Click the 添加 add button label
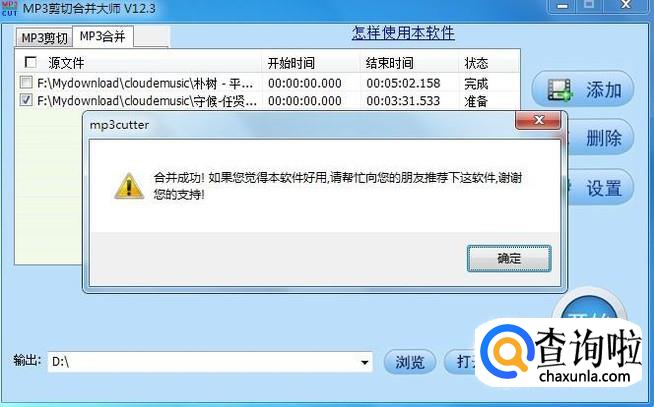Image resolution: width=654 pixels, height=407 pixels. click(604, 90)
